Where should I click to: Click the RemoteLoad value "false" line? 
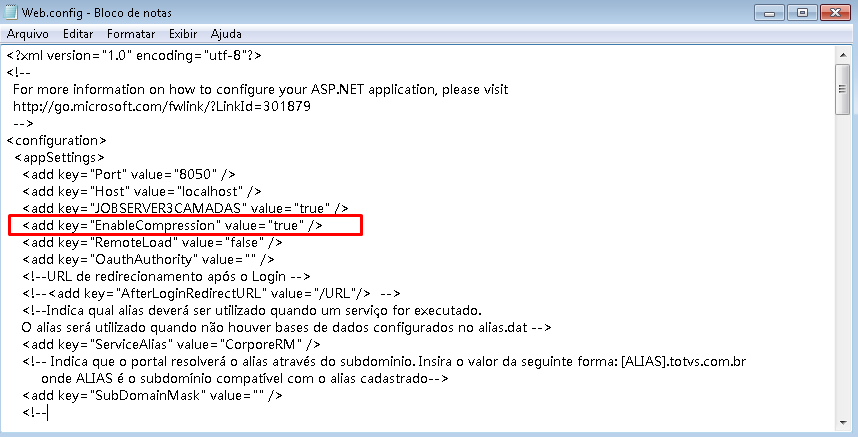point(153,242)
